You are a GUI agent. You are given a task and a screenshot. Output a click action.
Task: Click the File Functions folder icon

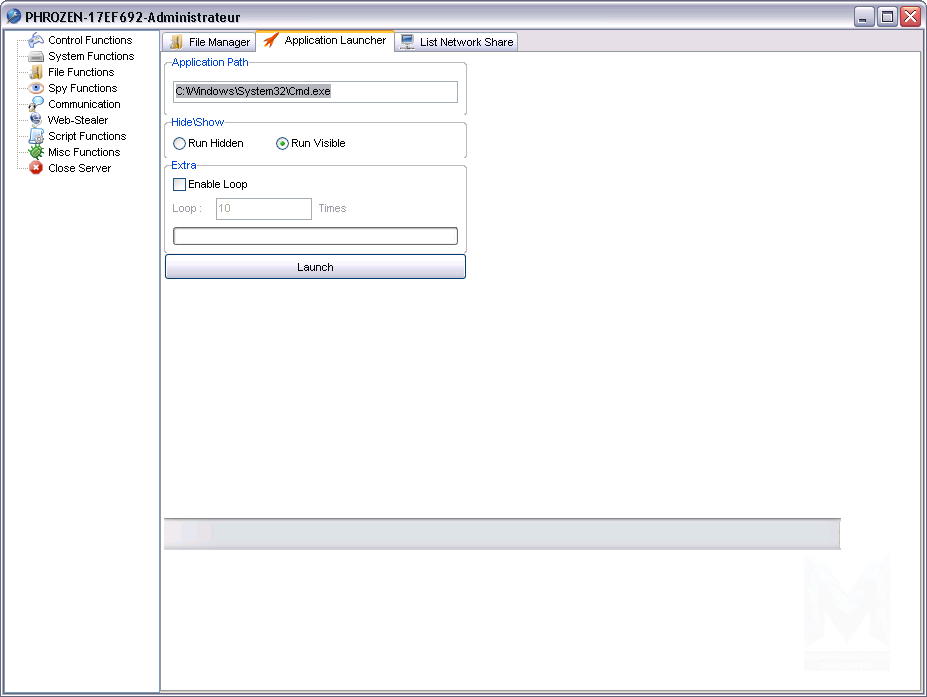coord(37,72)
